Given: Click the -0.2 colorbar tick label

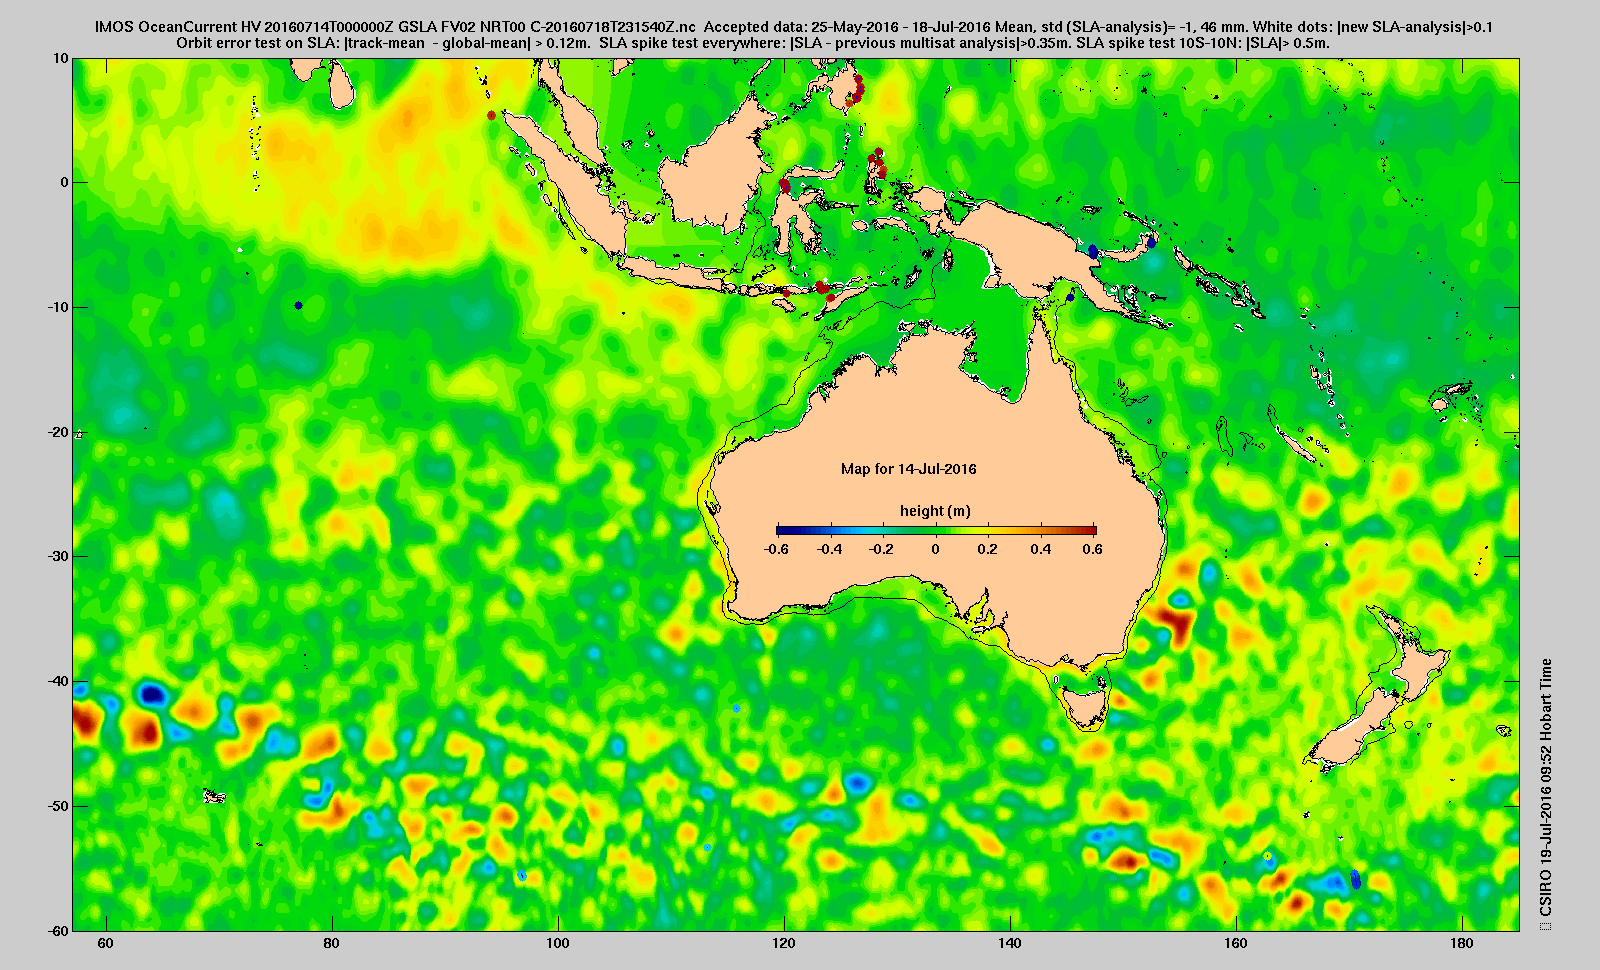Looking at the screenshot, I should pyautogui.click(x=882, y=549).
